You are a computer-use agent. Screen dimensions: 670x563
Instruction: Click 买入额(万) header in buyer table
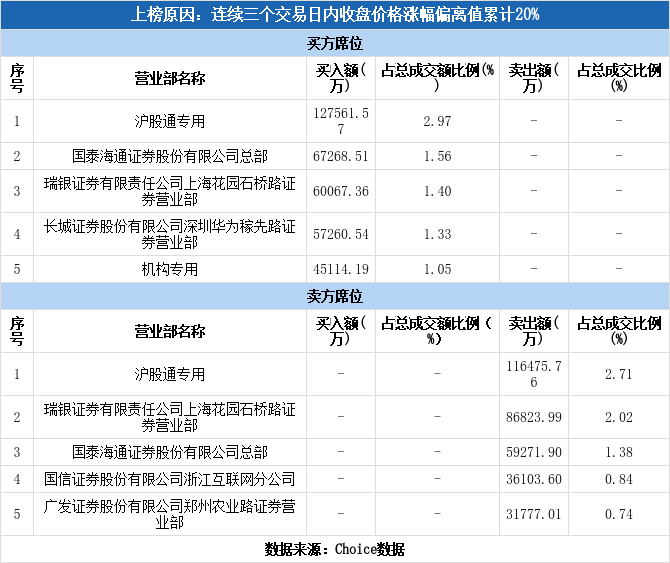(341, 78)
